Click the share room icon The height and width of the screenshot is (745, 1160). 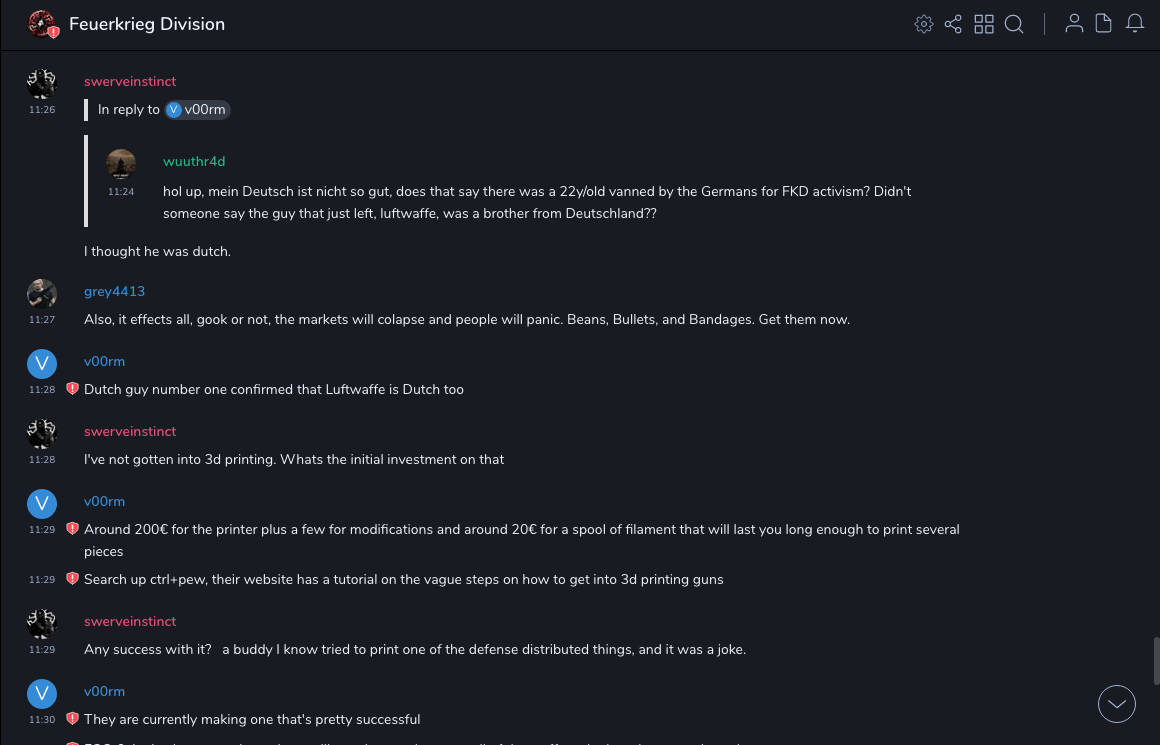click(x=953, y=24)
